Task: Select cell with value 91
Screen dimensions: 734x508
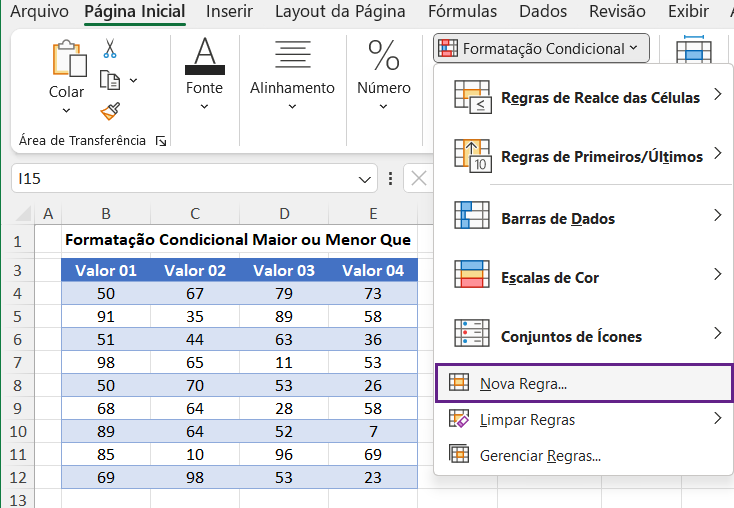Action: click(x=106, y=317)
